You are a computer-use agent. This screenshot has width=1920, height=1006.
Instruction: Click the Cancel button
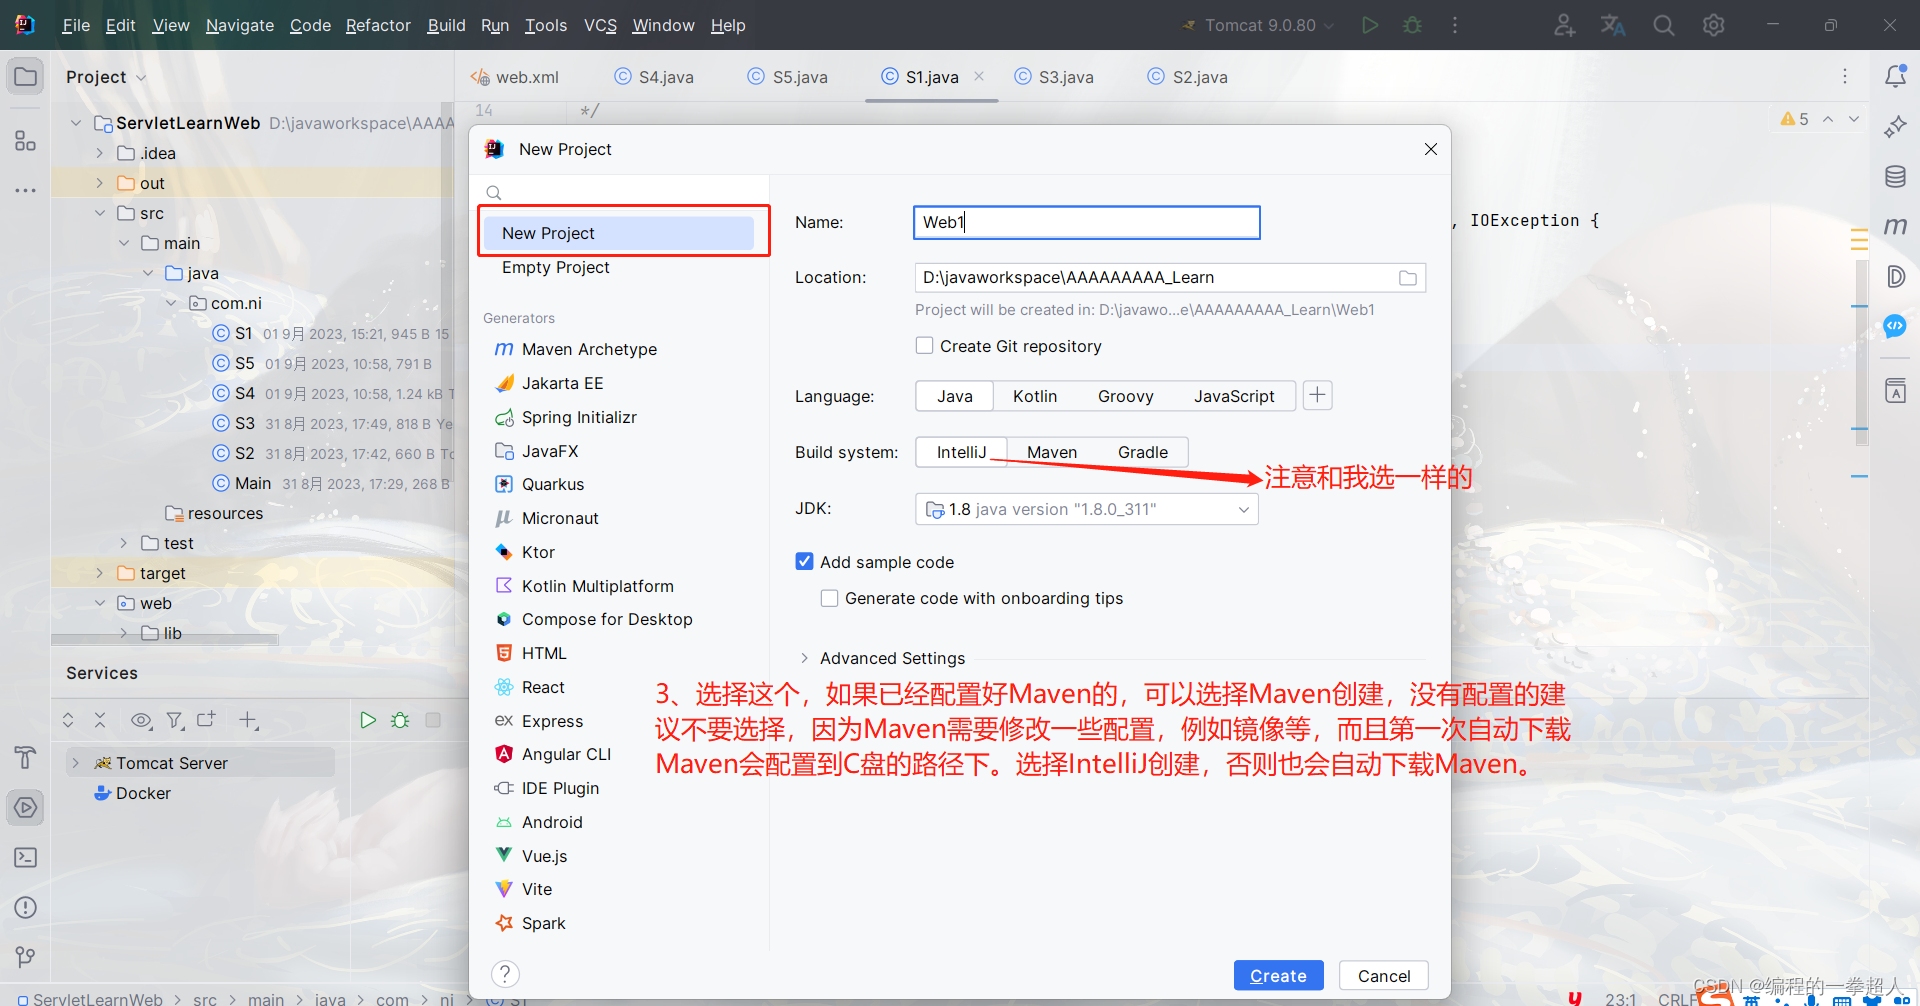click(1384, 975)
